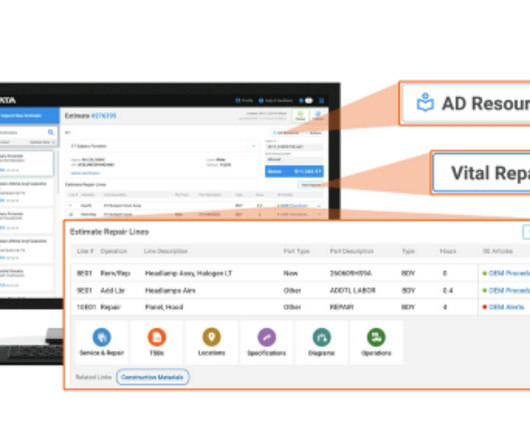
Task: Toggle the switch in the top header
Action: tap(309, 100)
